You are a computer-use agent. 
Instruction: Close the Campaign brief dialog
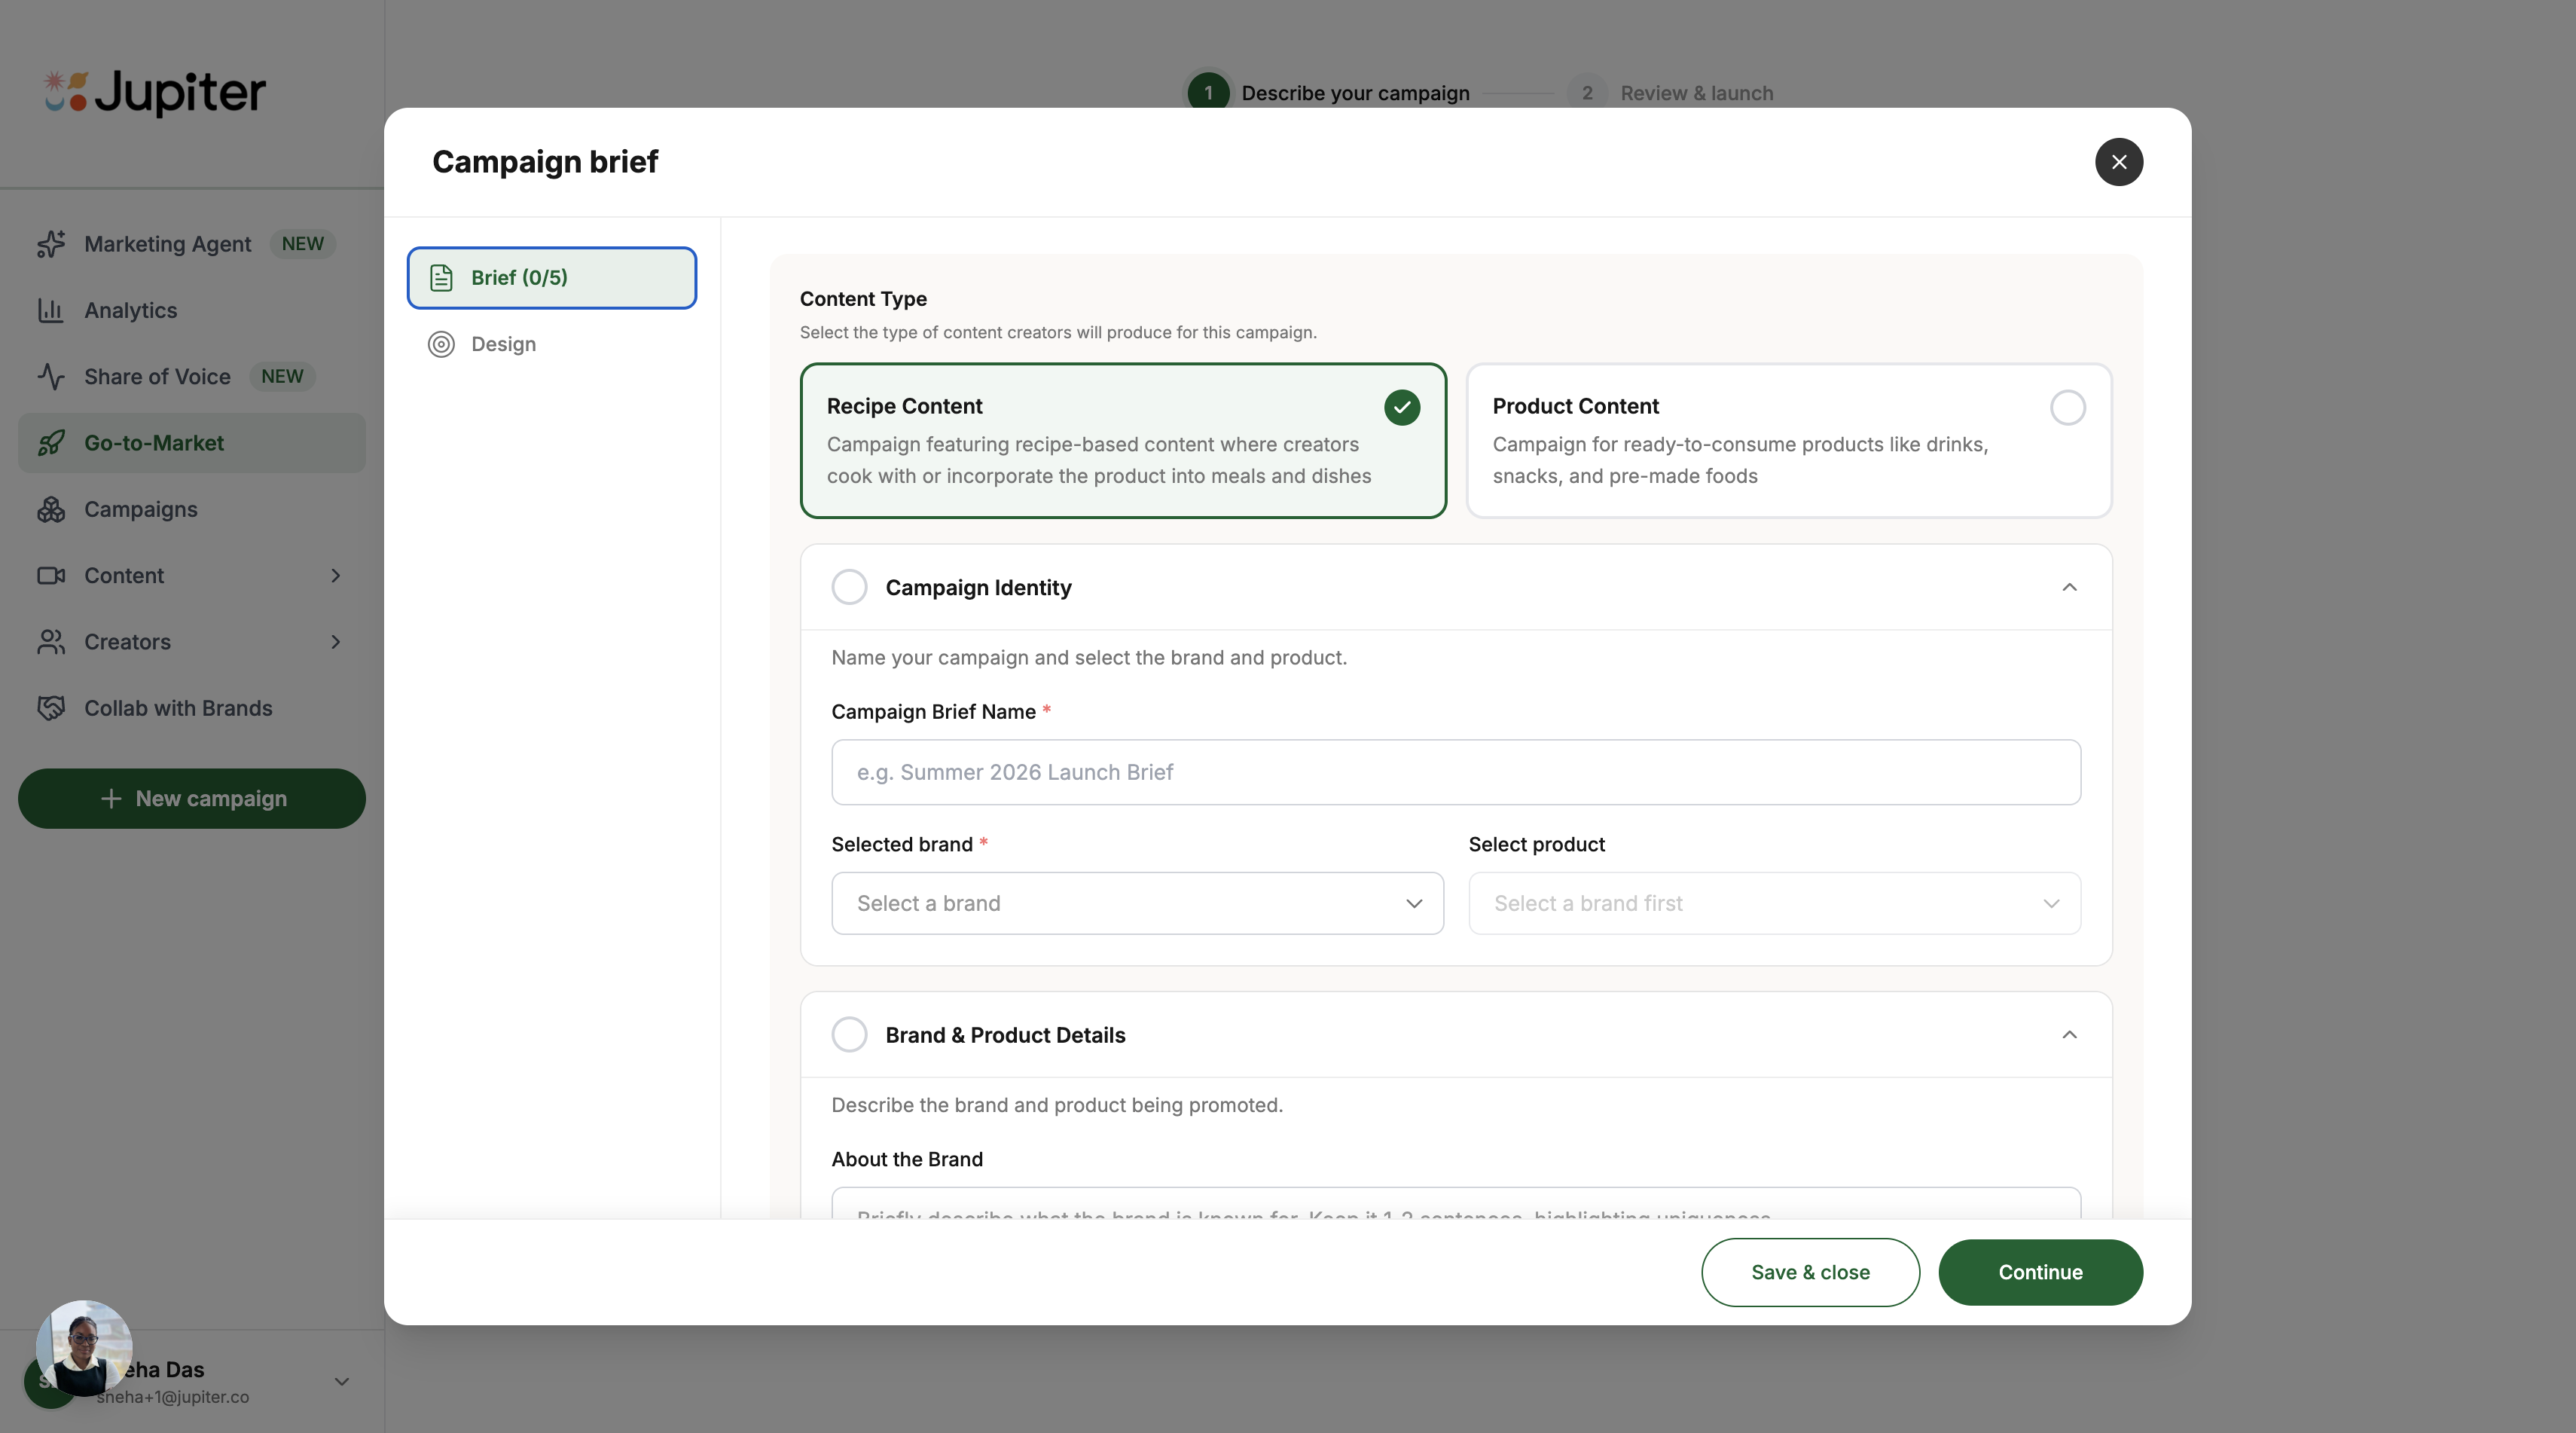2118,162
